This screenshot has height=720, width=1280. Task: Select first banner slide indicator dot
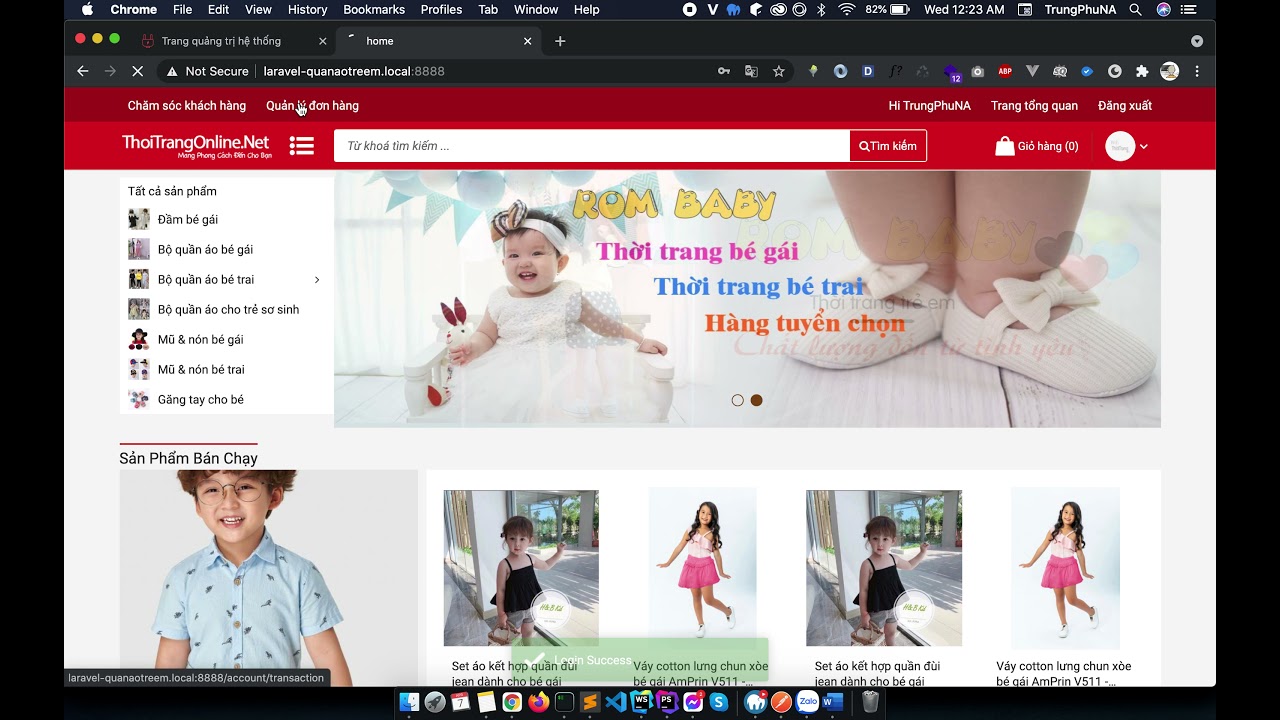pyautogui.click(x=738, y=400)
